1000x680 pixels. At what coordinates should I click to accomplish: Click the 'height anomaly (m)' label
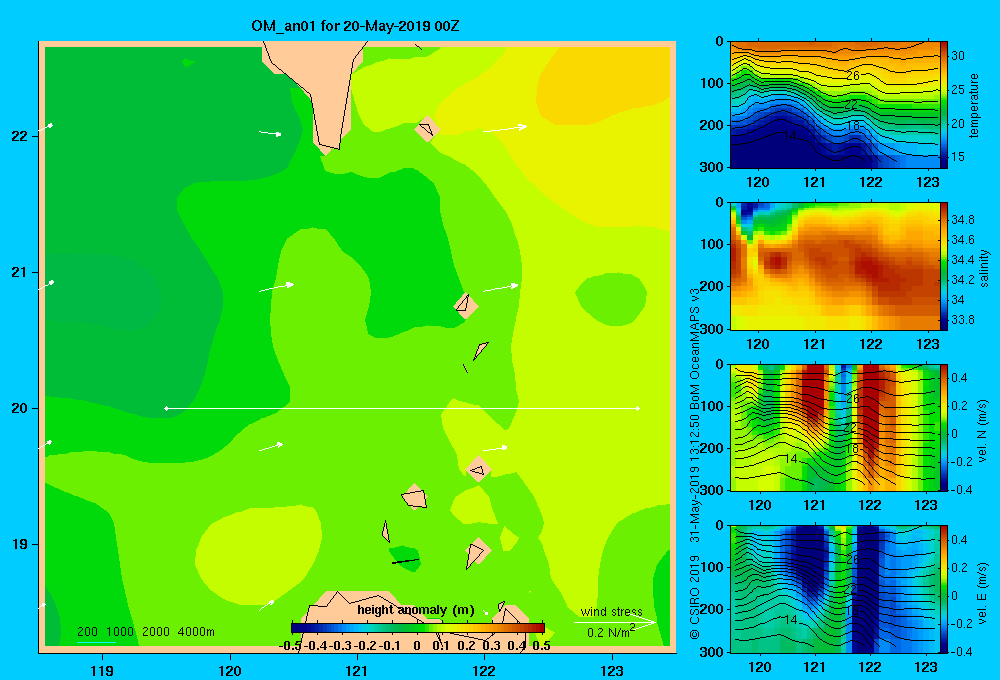pyautogui.click(x=416, y=610)
